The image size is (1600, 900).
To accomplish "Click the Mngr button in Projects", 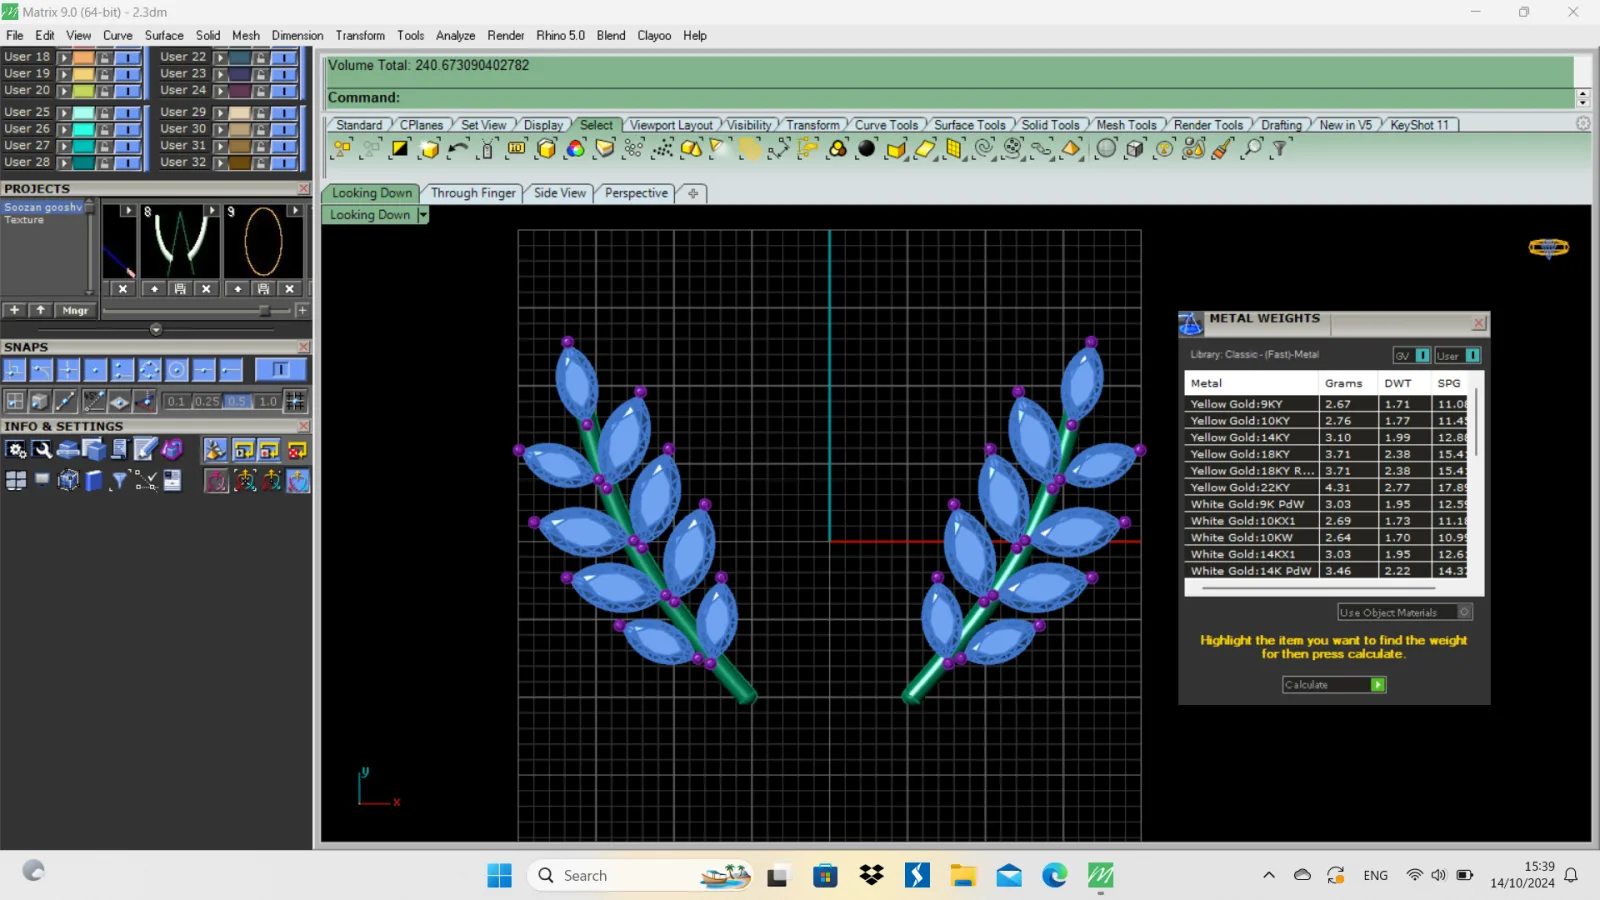I will 75,311.
